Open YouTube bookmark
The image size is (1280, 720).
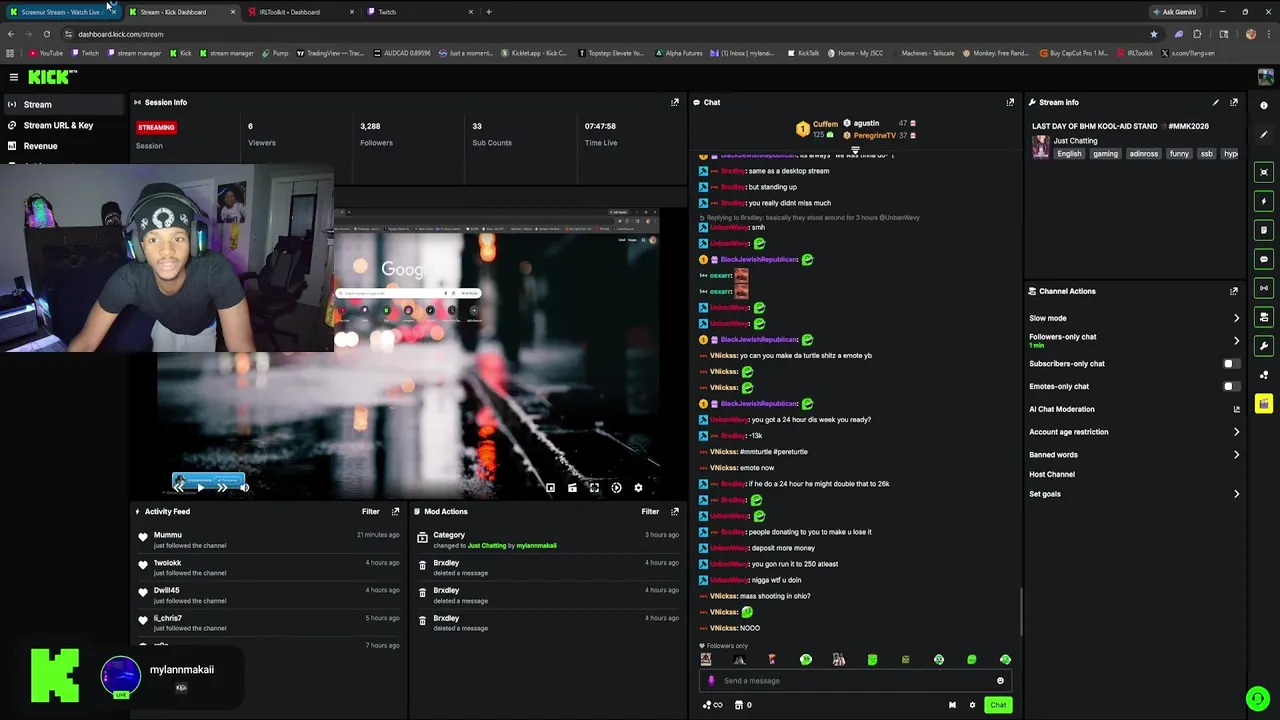pos(46,53)
